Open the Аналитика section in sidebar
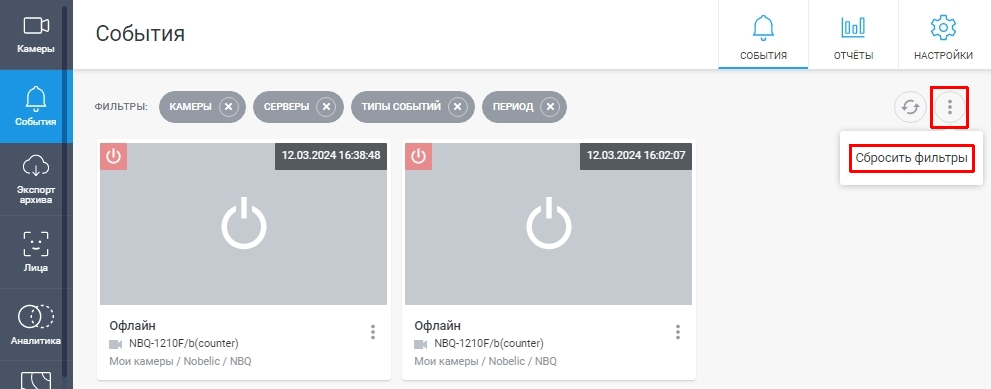Screen dimensions: 991x389 pos(36,325)
